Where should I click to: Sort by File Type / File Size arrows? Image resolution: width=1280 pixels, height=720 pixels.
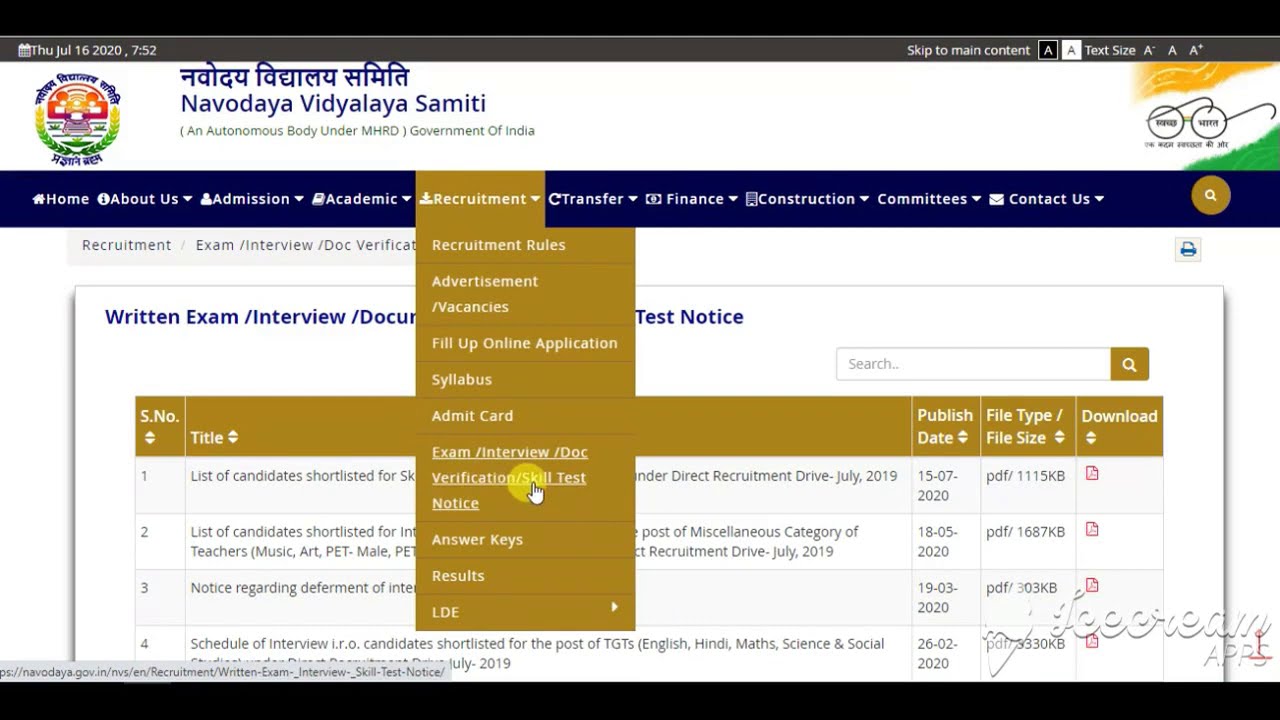tap(1059, 438)
